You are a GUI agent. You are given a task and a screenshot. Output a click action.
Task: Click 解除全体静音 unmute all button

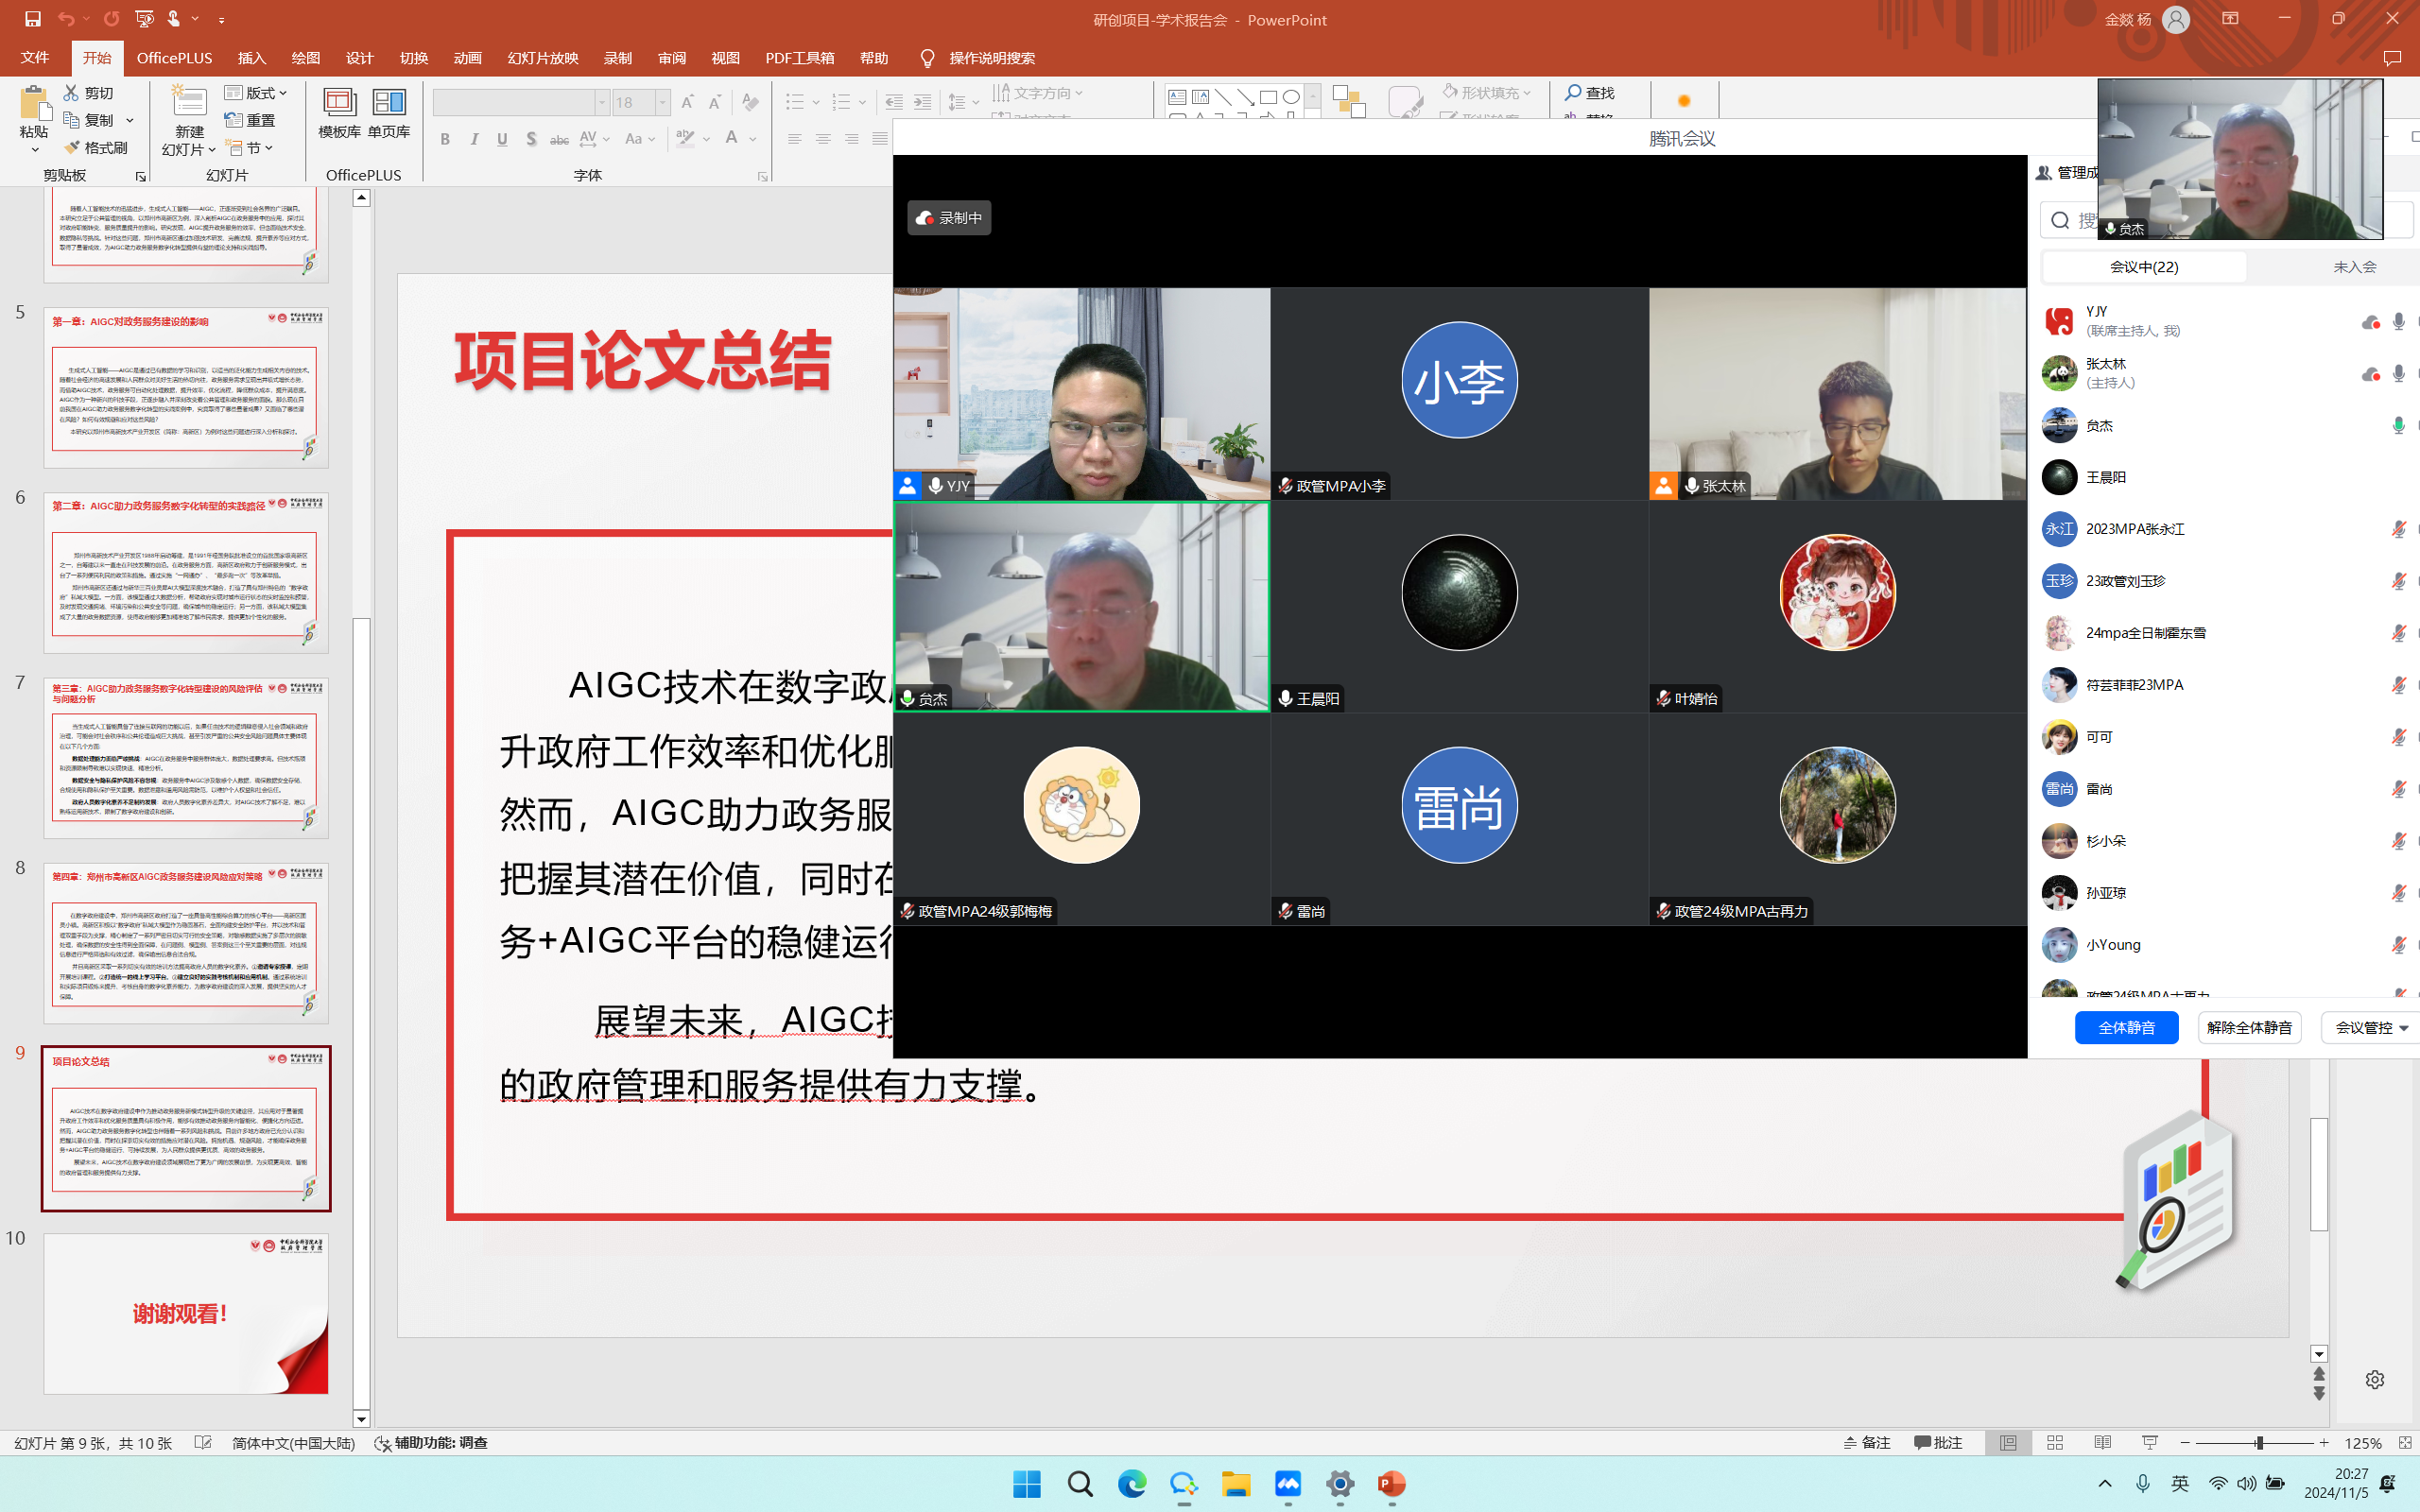2250,1027
